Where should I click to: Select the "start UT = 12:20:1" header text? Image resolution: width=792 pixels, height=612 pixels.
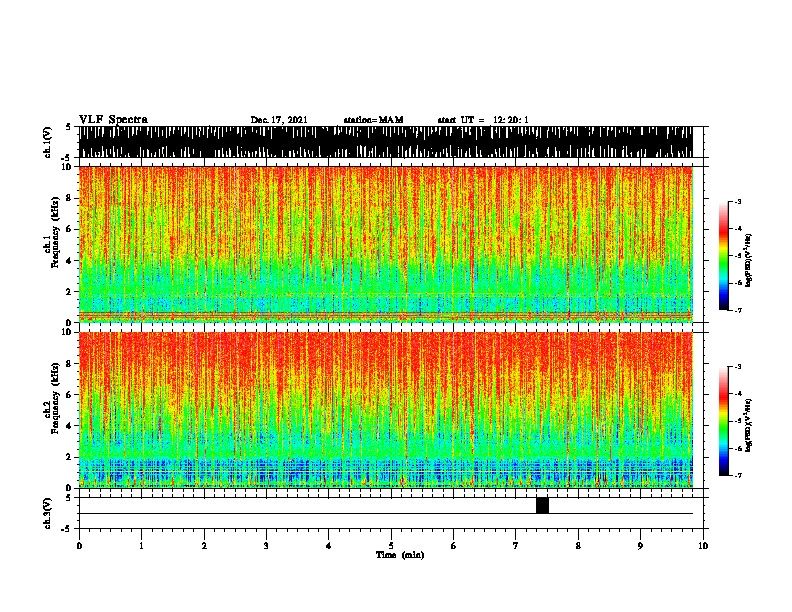tap(483, 120)
